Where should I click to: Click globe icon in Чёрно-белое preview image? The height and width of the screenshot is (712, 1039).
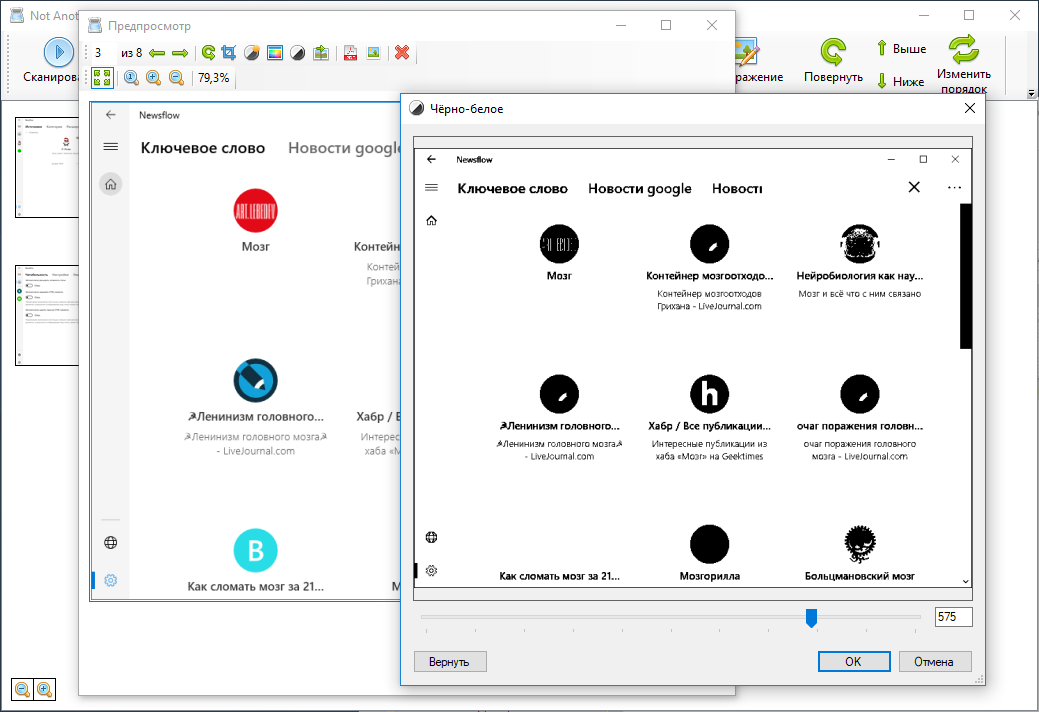[x=431, y=537]
